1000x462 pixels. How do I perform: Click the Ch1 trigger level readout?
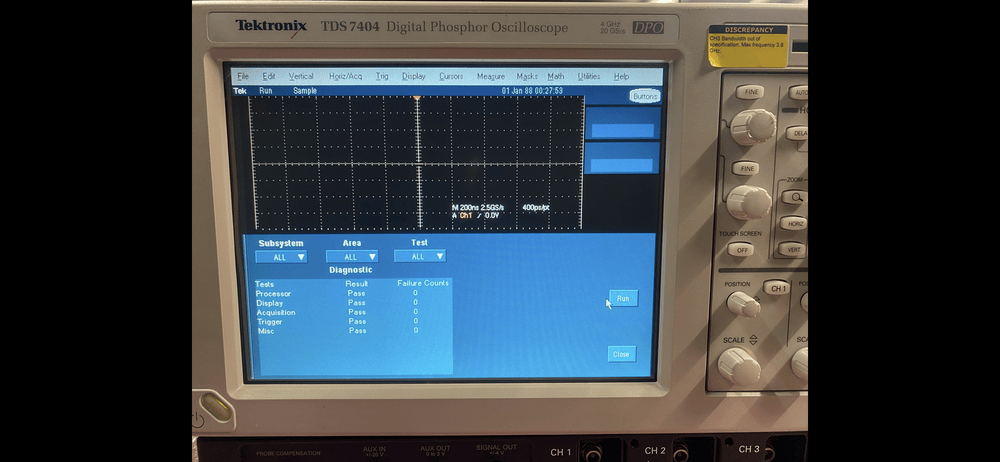pos(475,216)
